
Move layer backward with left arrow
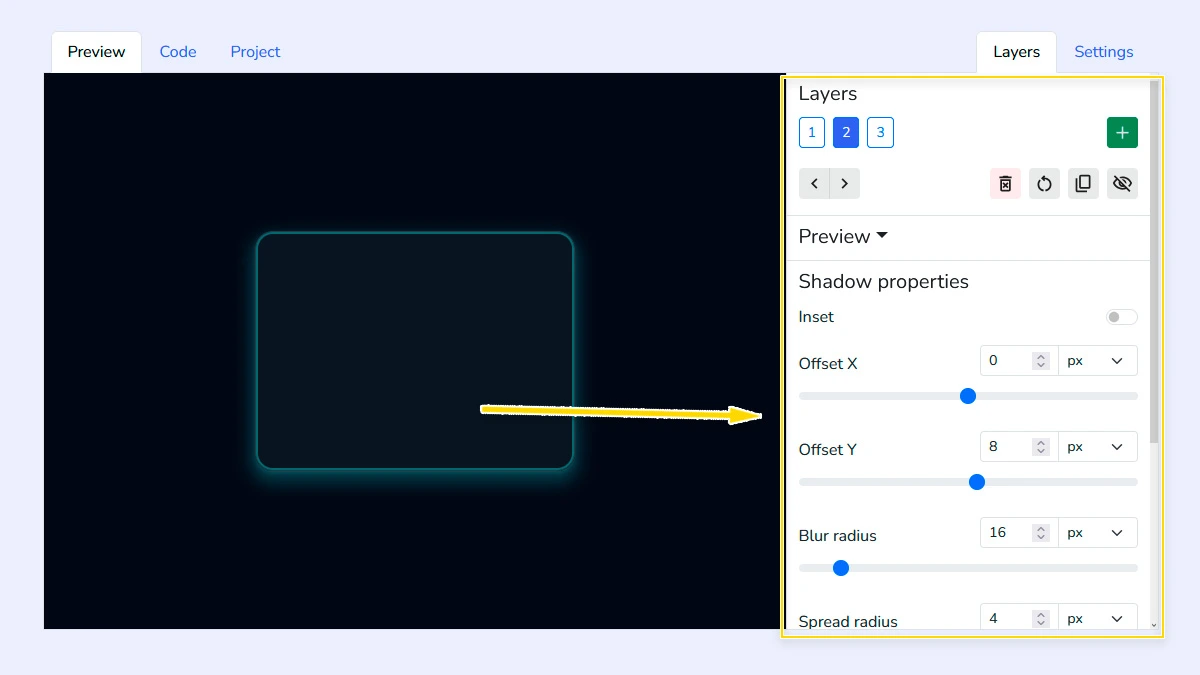point(814,183)
